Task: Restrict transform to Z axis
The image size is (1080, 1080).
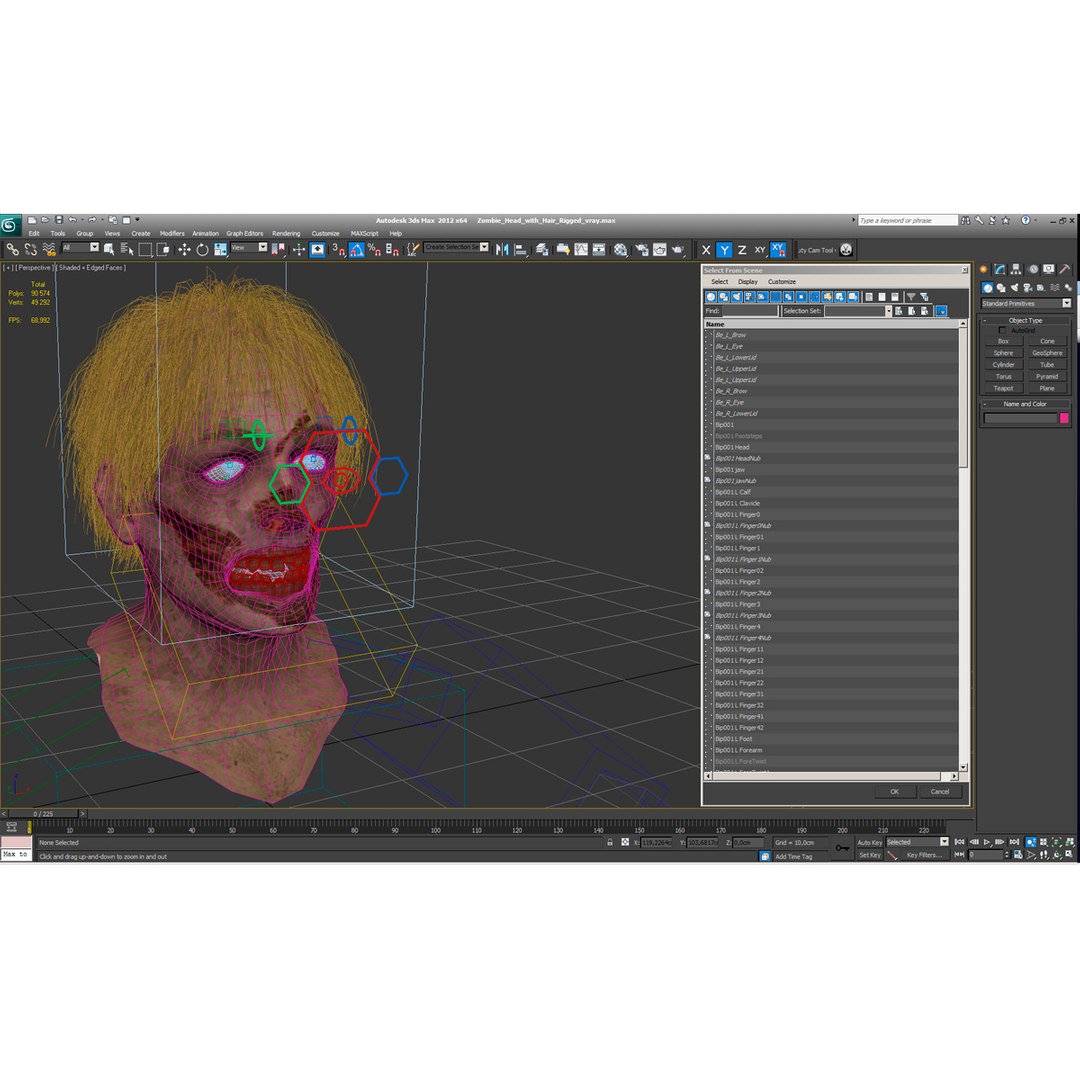Action: click(742, 250)
